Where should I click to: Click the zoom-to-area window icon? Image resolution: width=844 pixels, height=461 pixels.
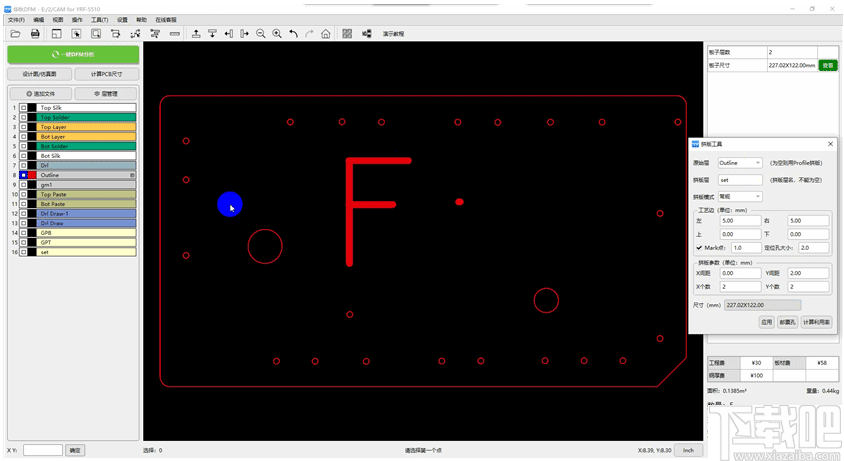(x=96, y=34)
